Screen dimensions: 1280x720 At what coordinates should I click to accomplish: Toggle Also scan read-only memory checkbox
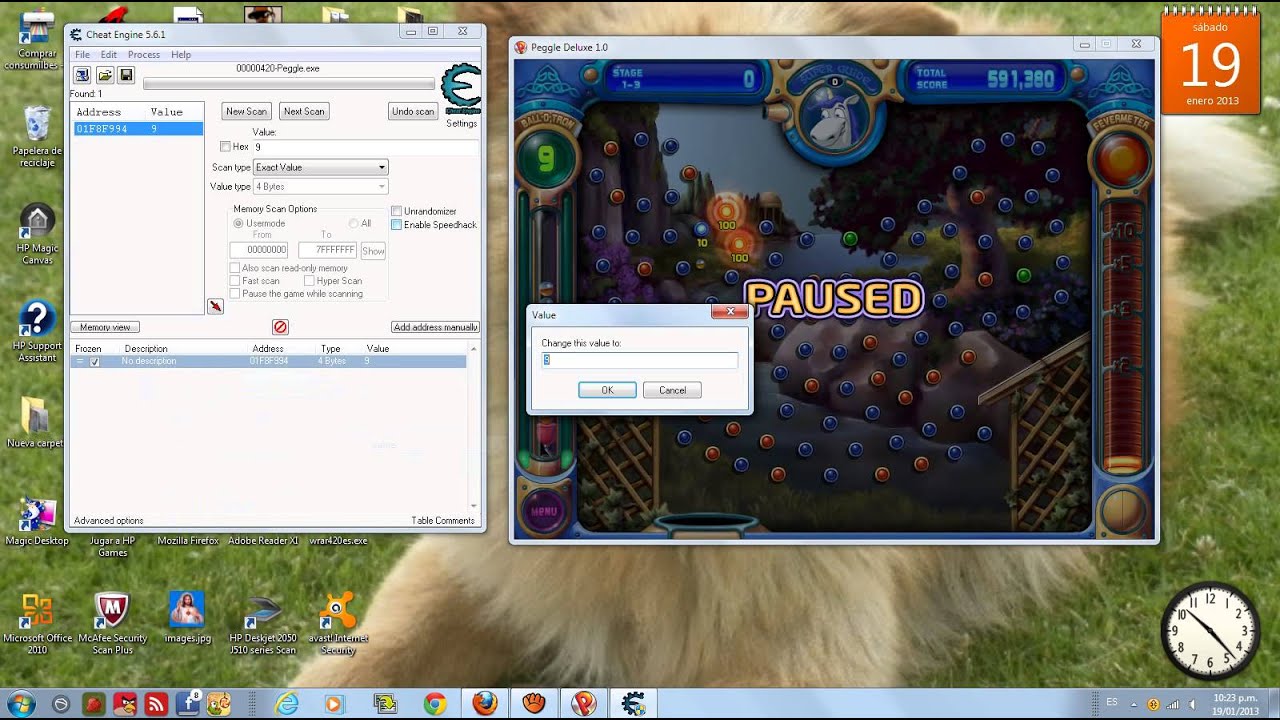point(235,268)
